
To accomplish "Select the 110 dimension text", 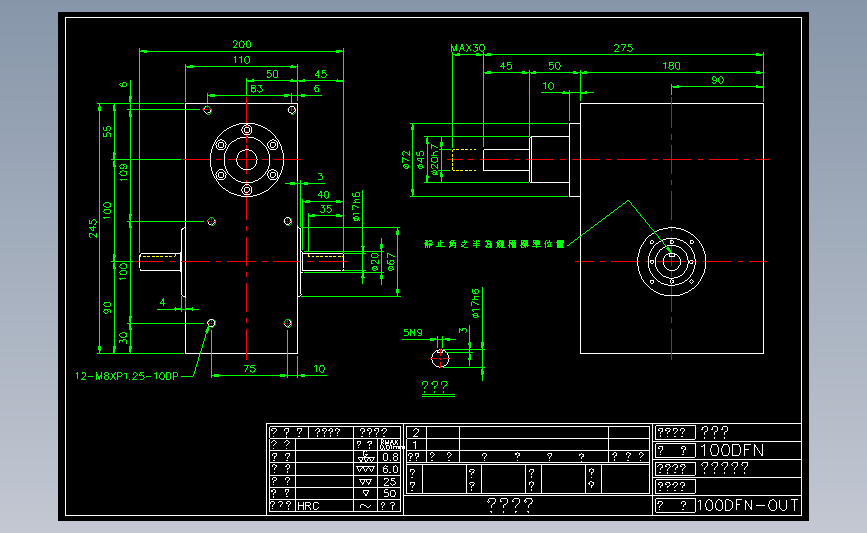I will pos(242,60).
